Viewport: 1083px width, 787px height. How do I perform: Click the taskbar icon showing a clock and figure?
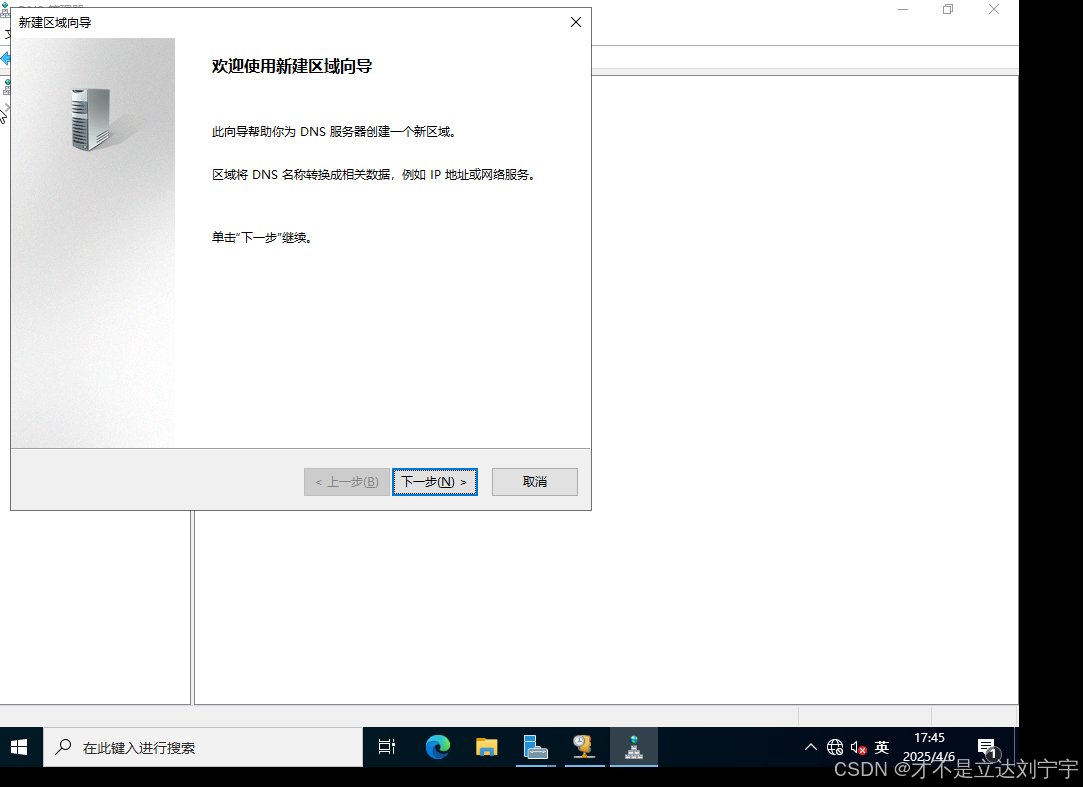click(585, 746)
